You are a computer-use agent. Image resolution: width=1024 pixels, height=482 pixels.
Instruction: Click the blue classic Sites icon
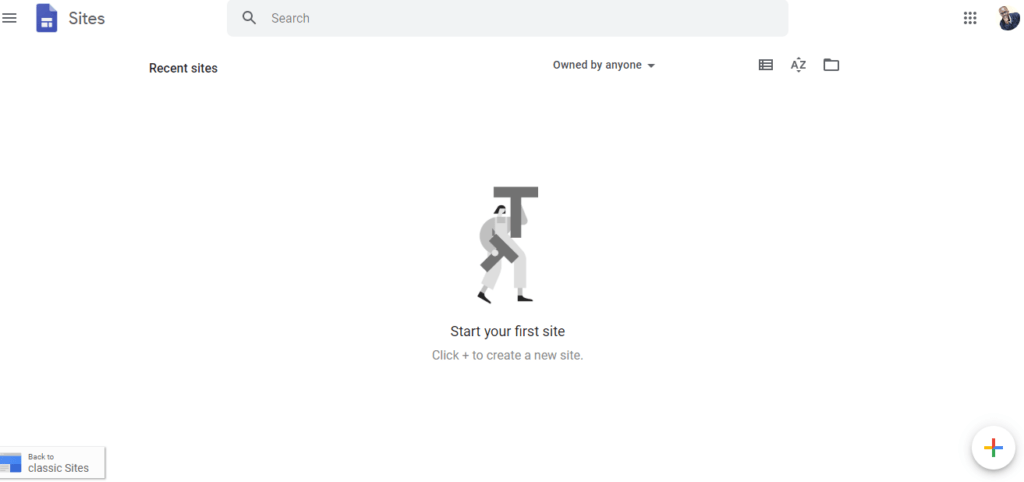coord(11,462)
